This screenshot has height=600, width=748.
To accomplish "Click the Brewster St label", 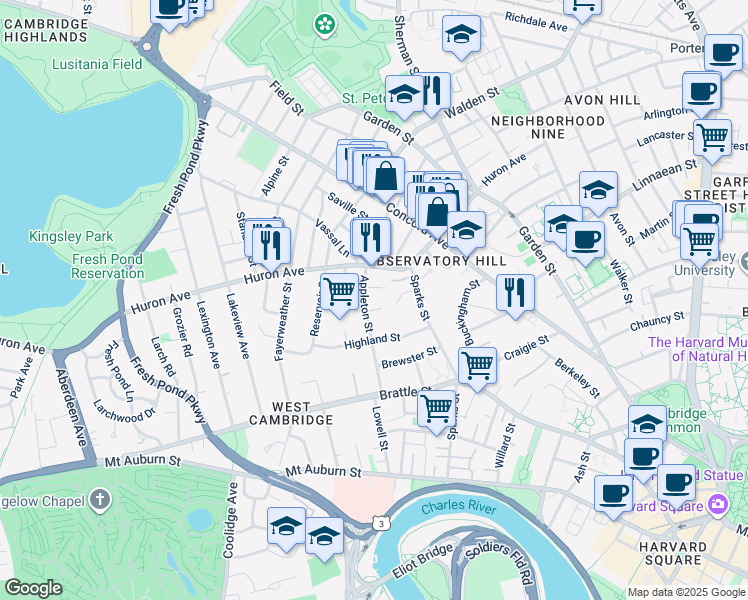I will point(409,358).
